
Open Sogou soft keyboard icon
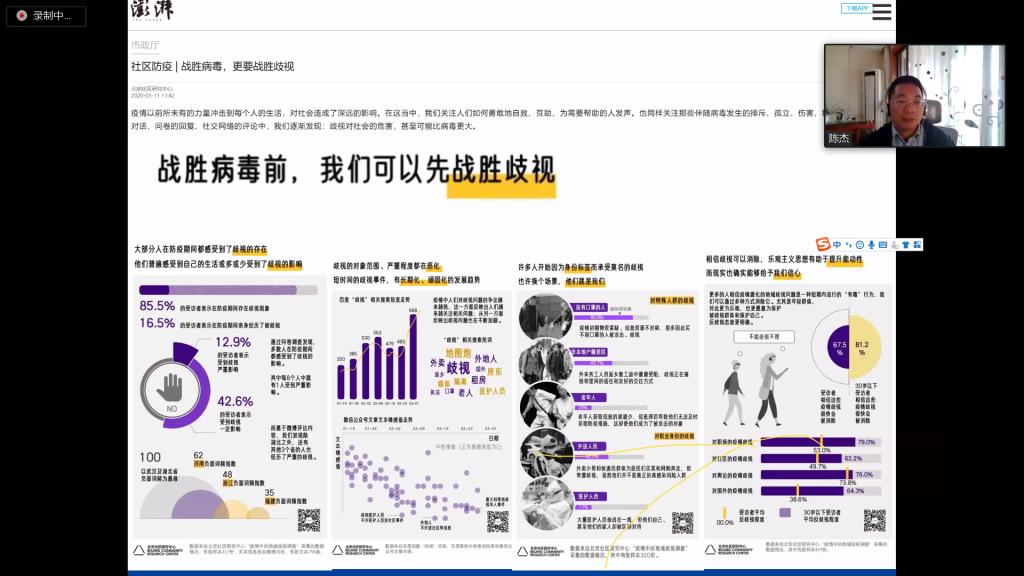pyautogui.click(x=883, y=244)
